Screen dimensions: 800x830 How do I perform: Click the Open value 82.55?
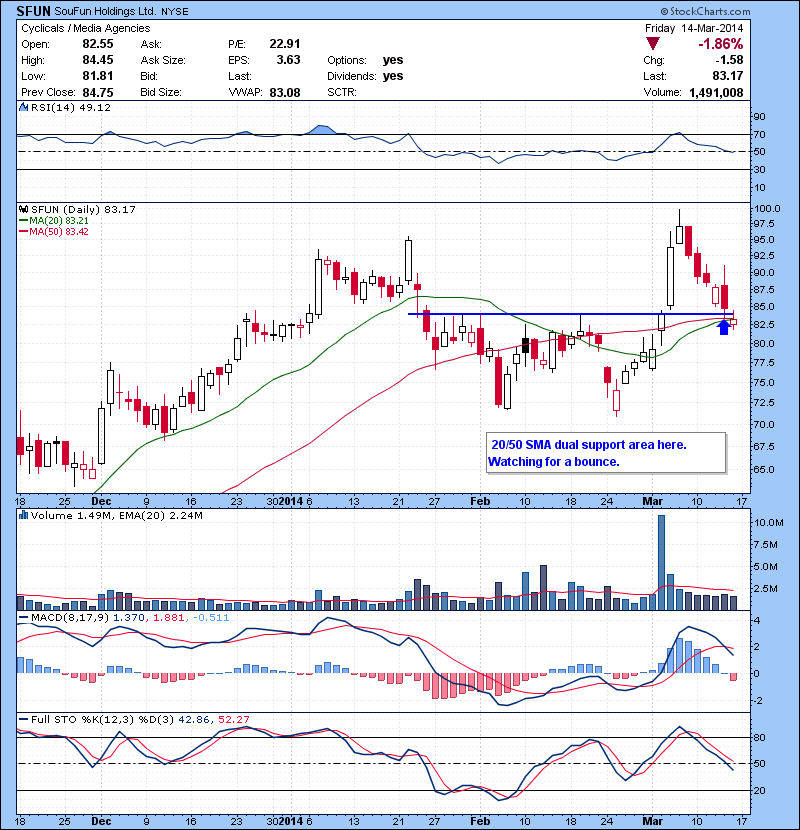pyautogui.click(x=98, y=44)
